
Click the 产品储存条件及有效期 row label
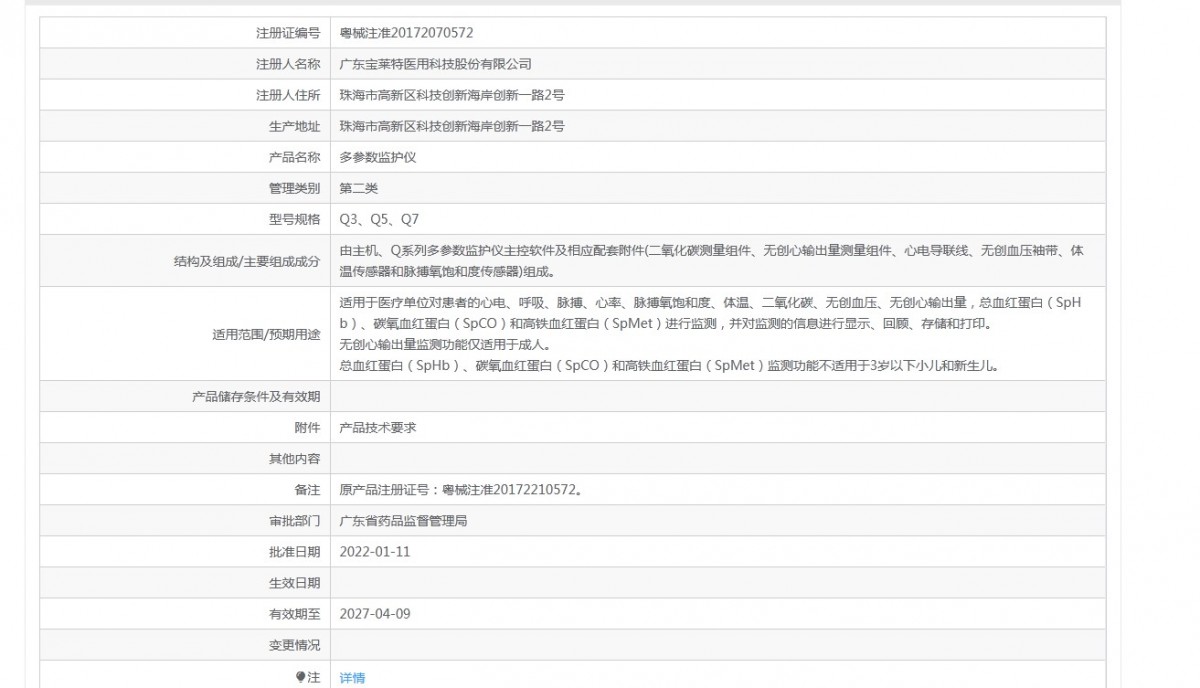click(256, 396)
